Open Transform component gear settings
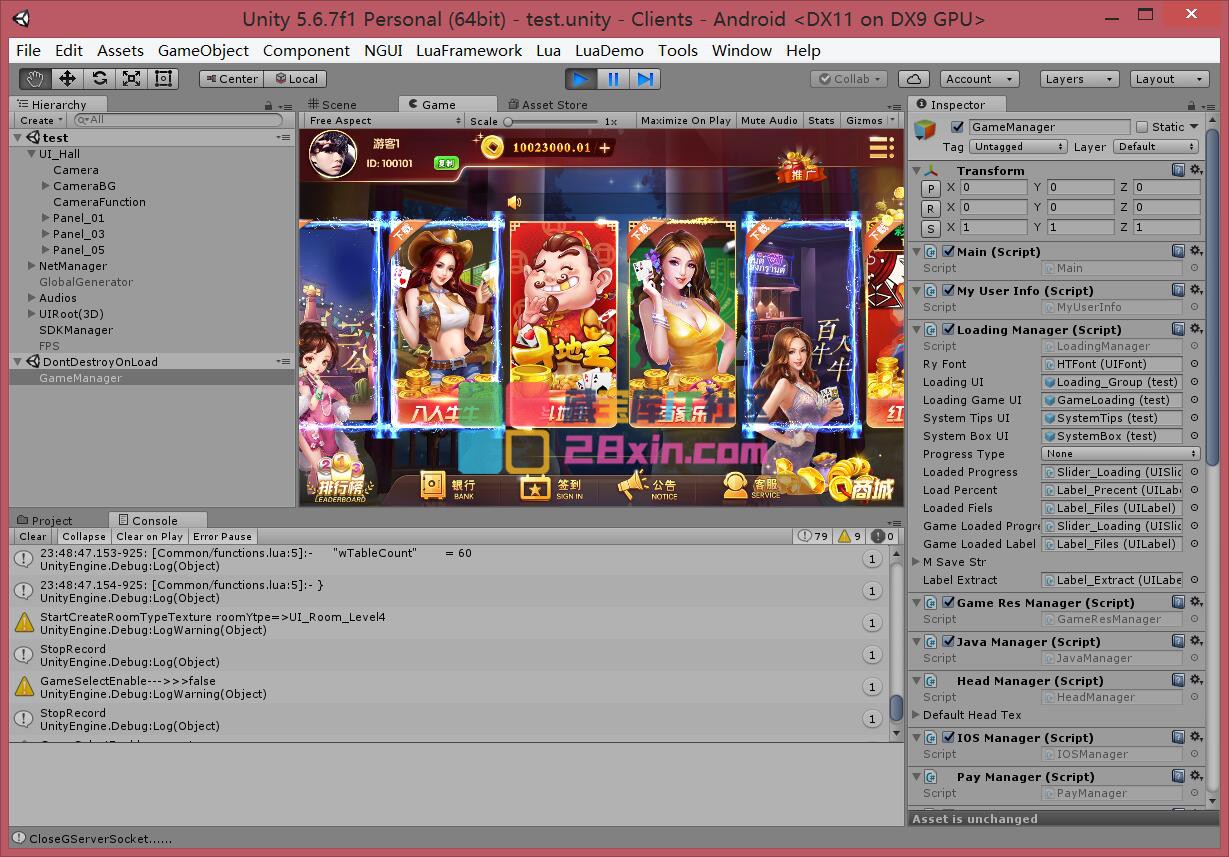1229x857 pixels. pyautogui.click(x=1195, y=171)
